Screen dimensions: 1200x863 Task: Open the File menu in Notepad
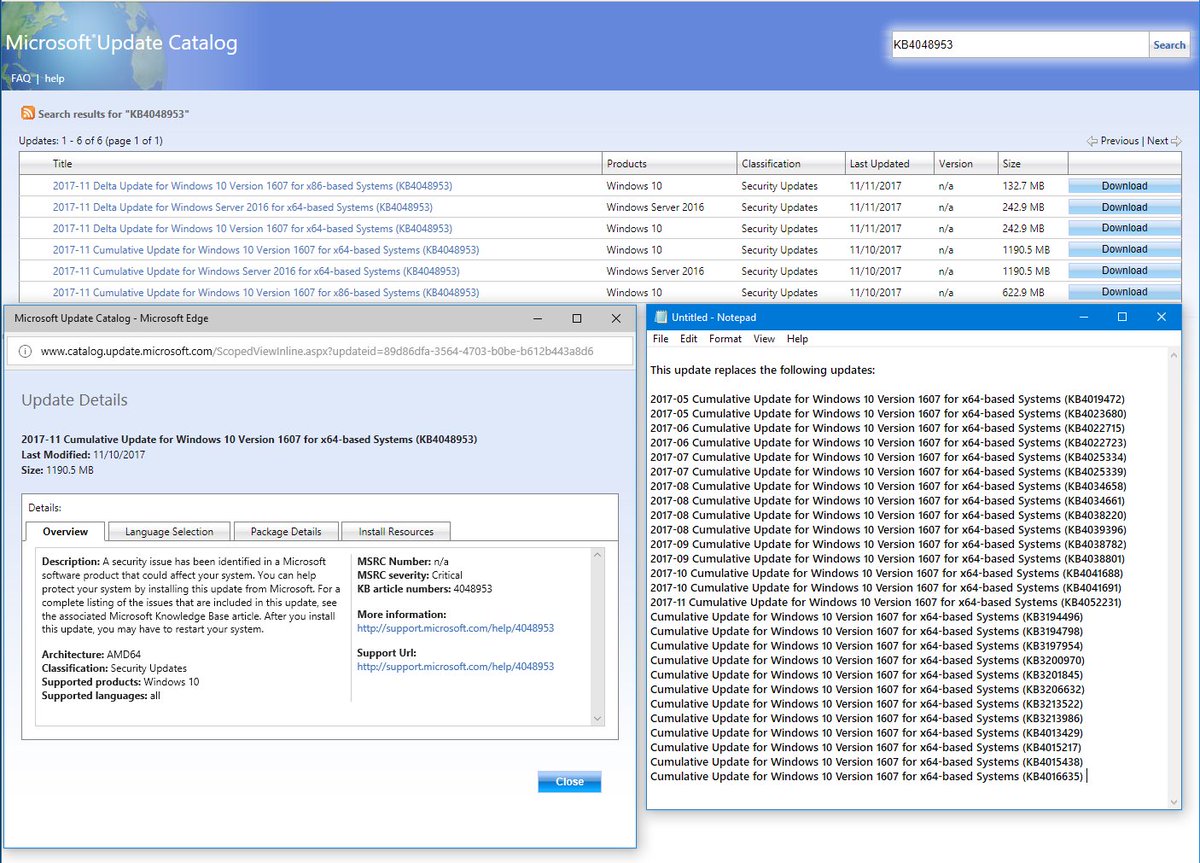coord(659,339)
